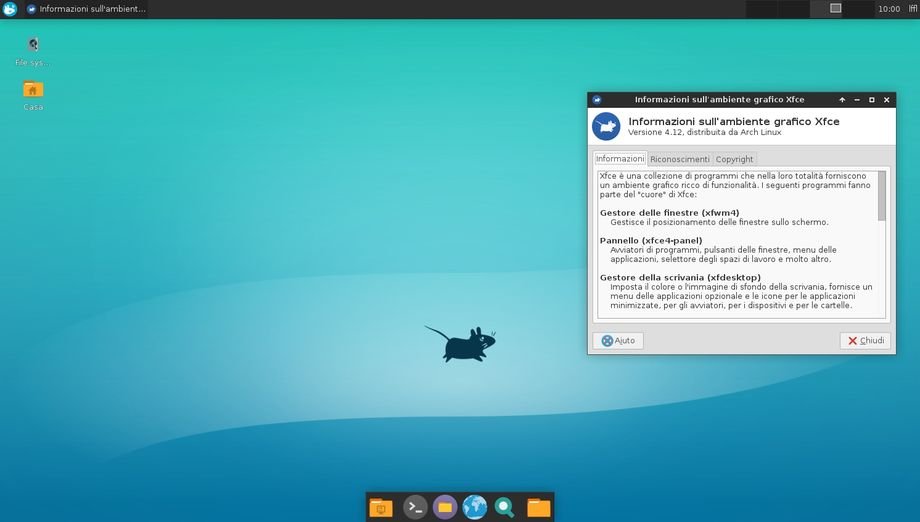The image size is (920, 522).
Task: Click the Aiuto help button
Action: pos(618,341)
